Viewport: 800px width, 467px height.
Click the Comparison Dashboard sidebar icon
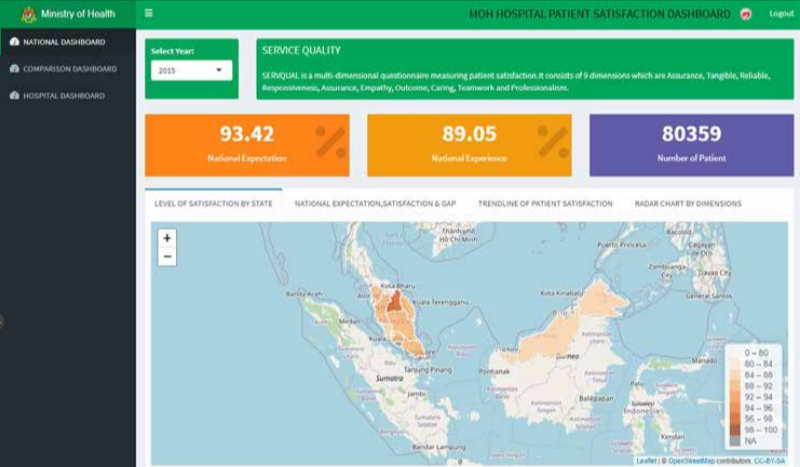point(14,69)
